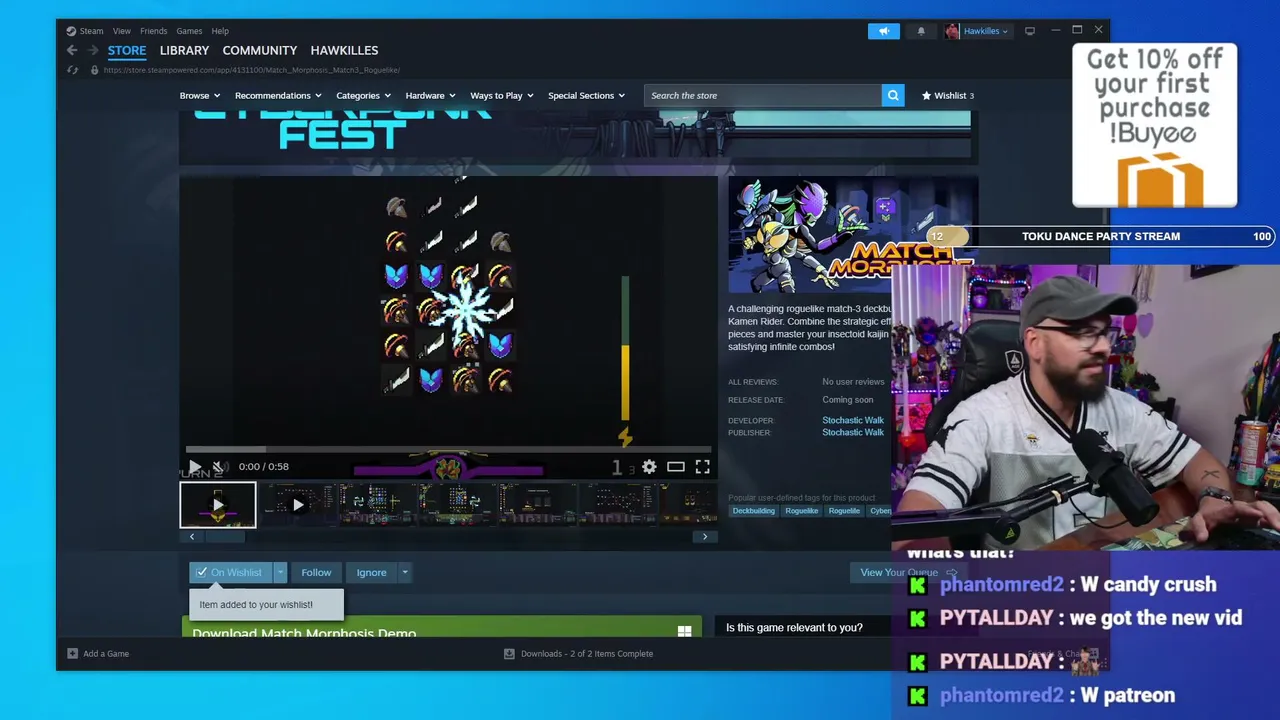1280x720 pixels.
Task: Open the Stochastic Walk publisher link
Action: tap(853, 433)
